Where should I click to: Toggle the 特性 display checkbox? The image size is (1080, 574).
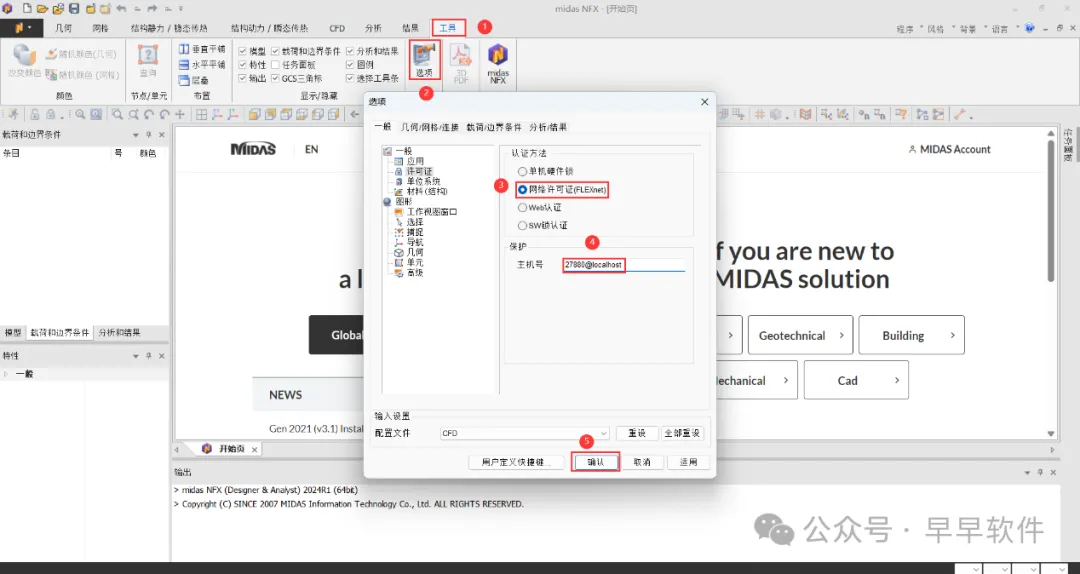[x=242, y=65]
